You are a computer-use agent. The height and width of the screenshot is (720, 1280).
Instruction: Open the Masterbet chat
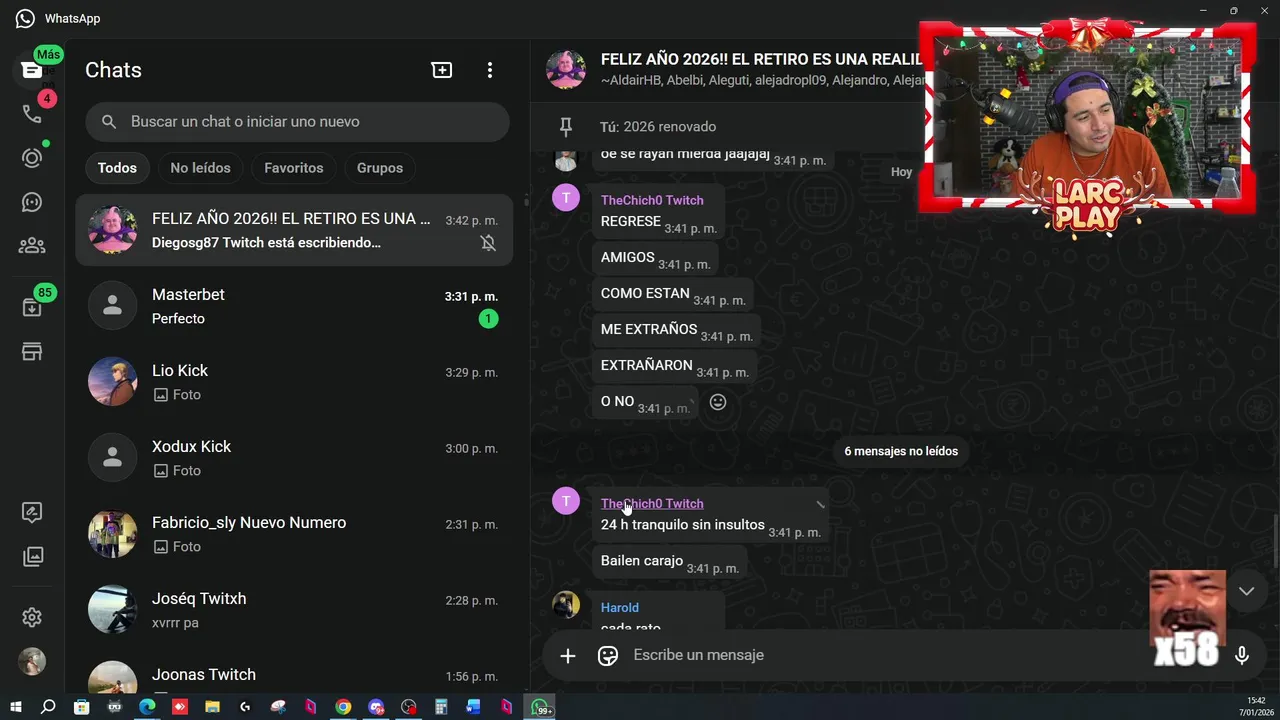click(294, 306)
